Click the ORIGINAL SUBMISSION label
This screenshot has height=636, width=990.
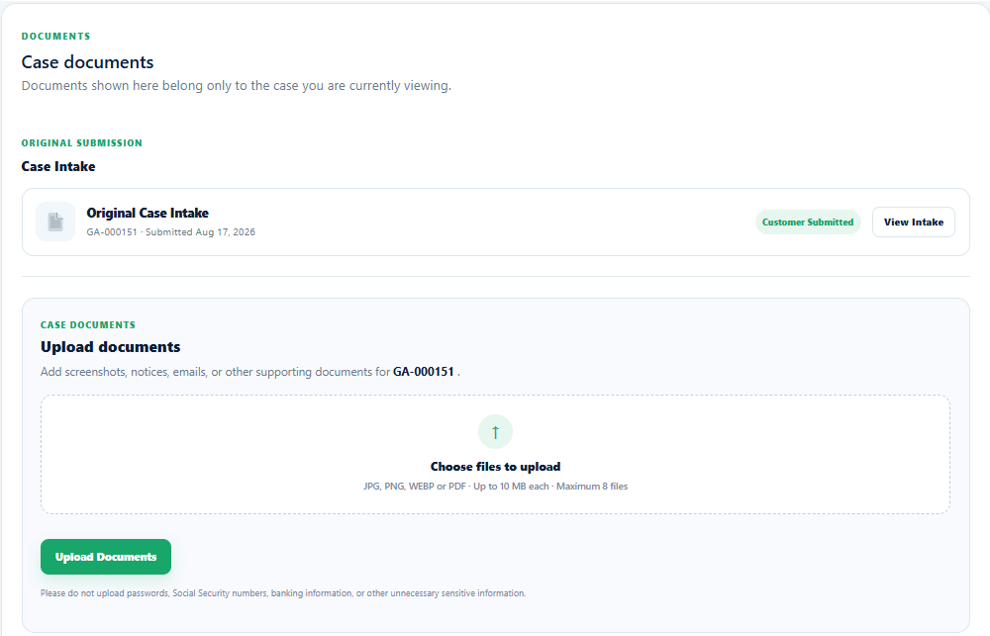[82, 143]
